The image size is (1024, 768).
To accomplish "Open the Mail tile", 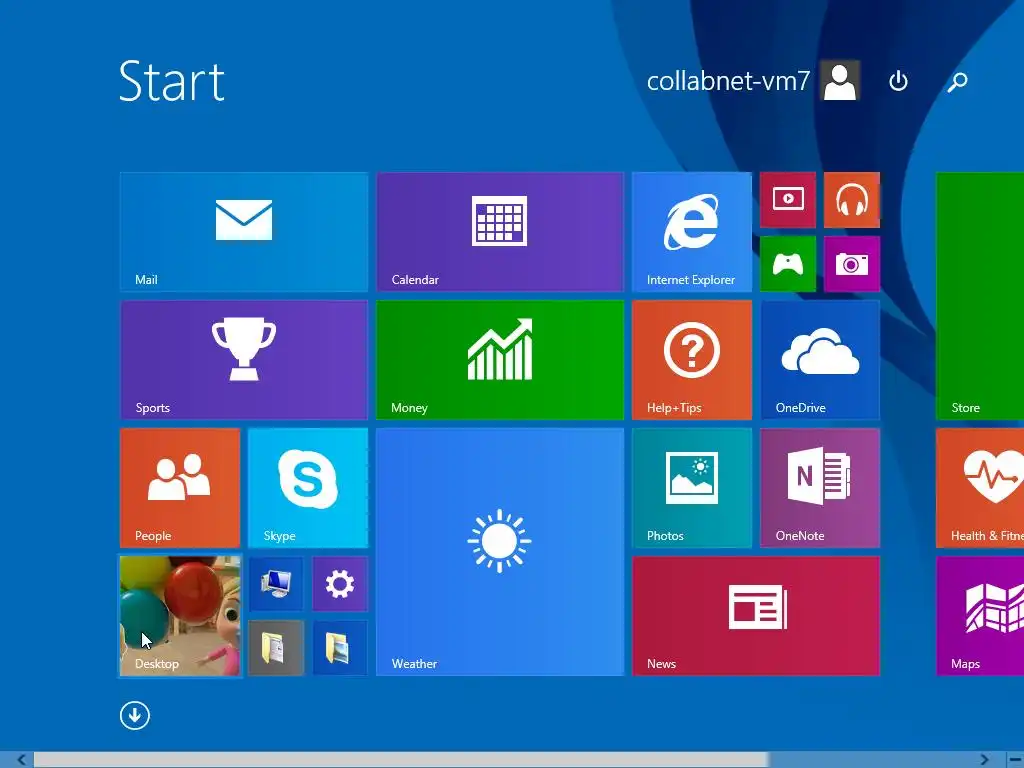I will (x=244, y=232).
